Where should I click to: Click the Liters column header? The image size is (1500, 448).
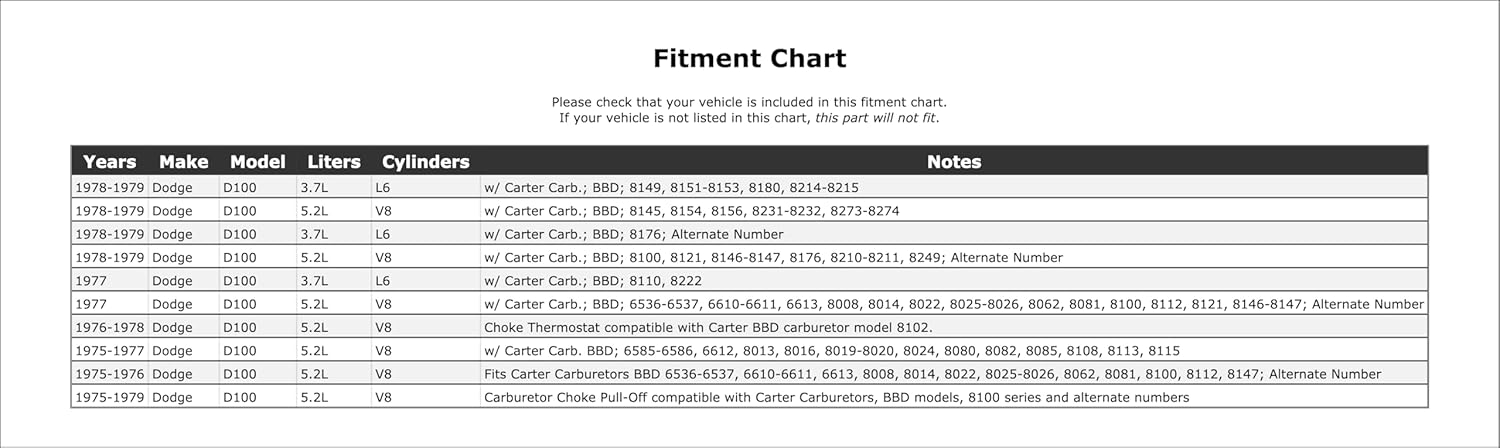click(333, 162)
